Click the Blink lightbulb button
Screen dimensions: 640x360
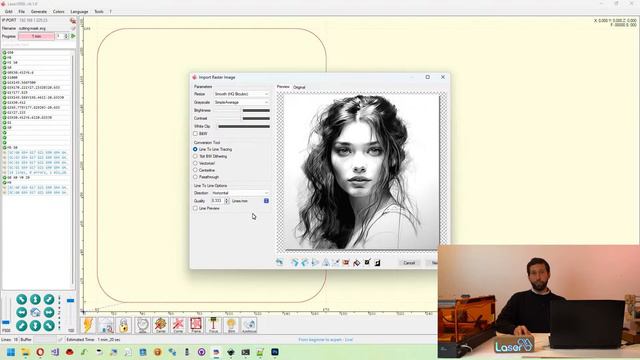point(231,325)
